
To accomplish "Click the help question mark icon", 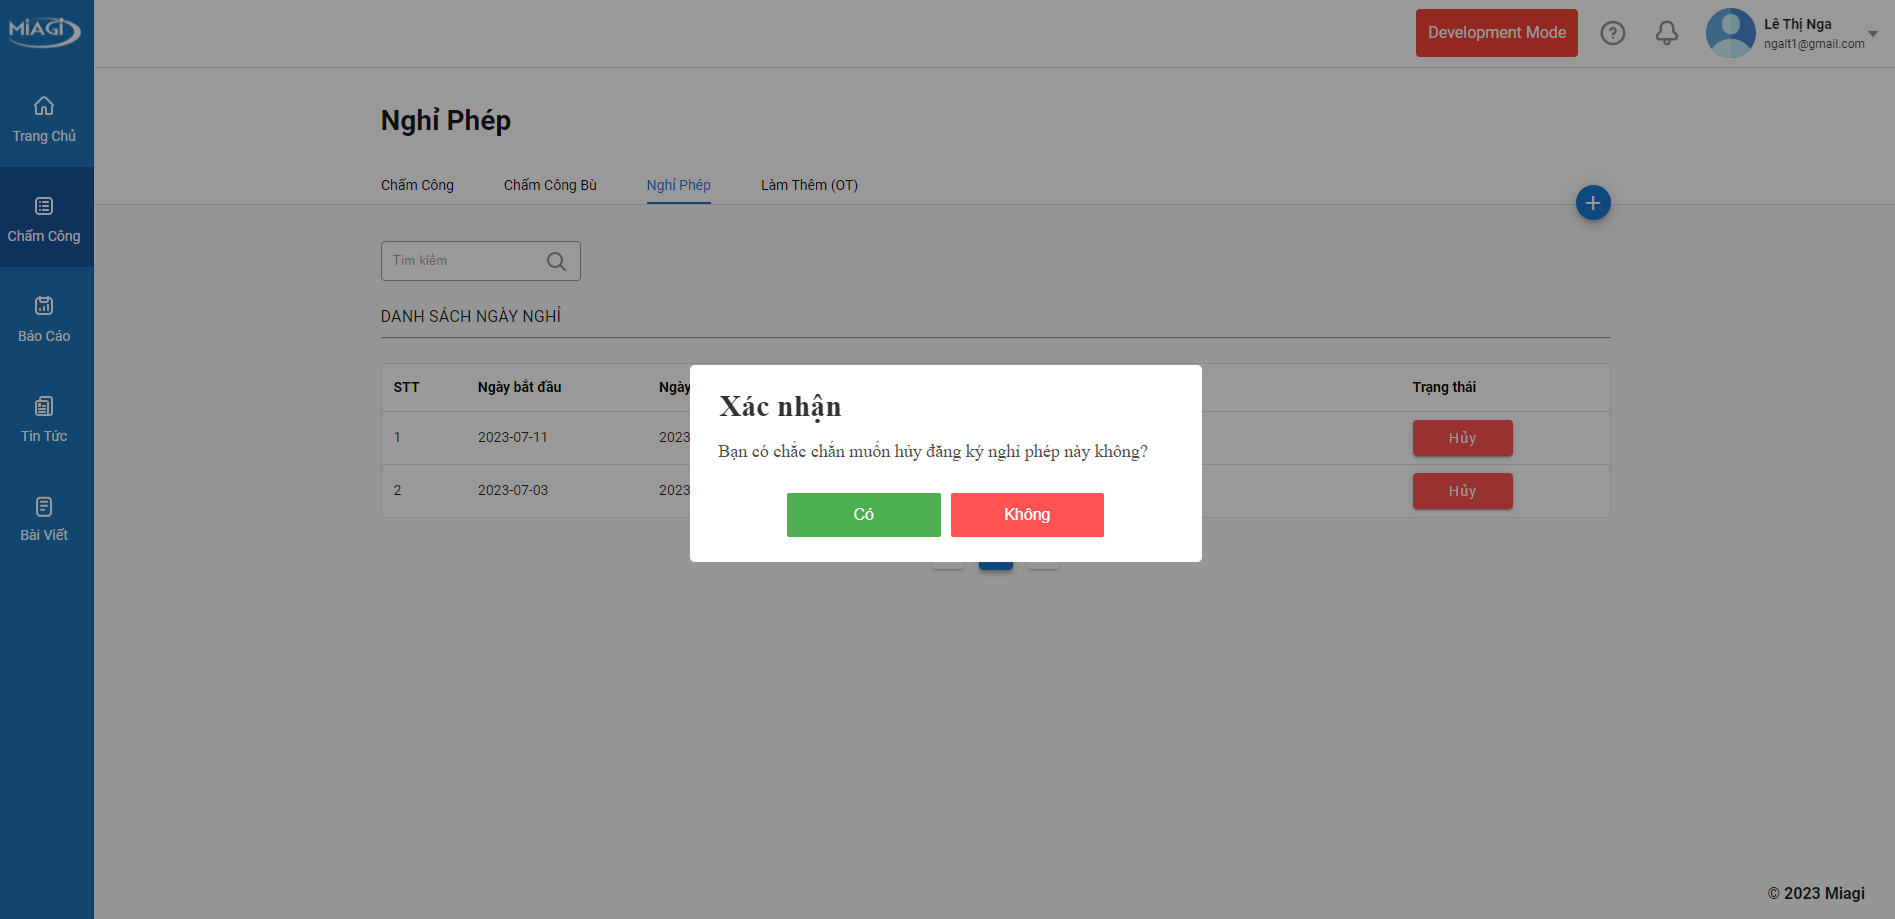I will tap(1612, 33).
